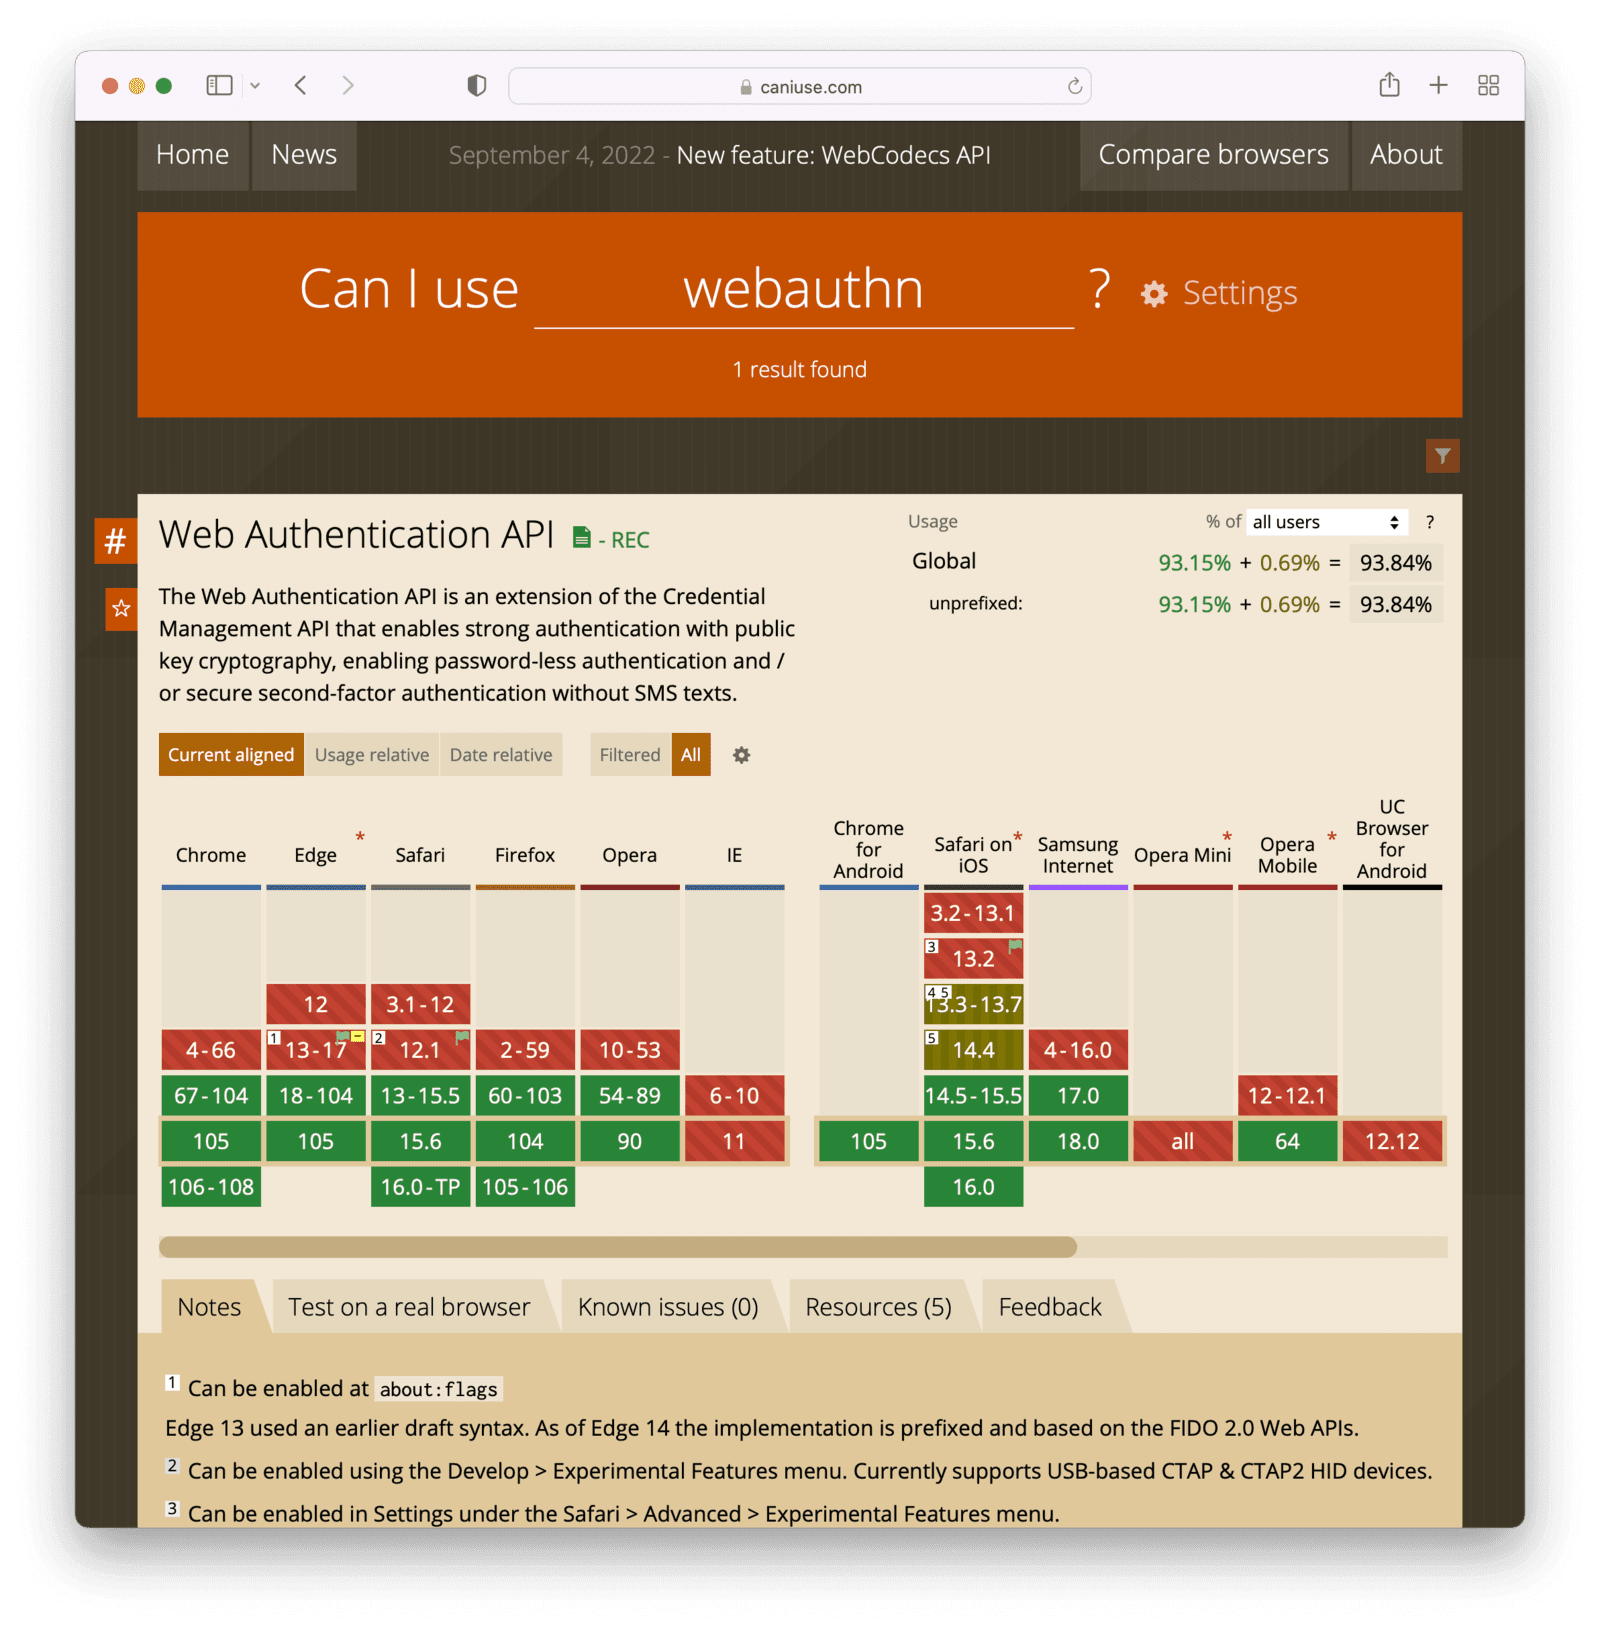Open the Feedback tab
Screen dimensions: 1600x1627
click(1050, 1307)
